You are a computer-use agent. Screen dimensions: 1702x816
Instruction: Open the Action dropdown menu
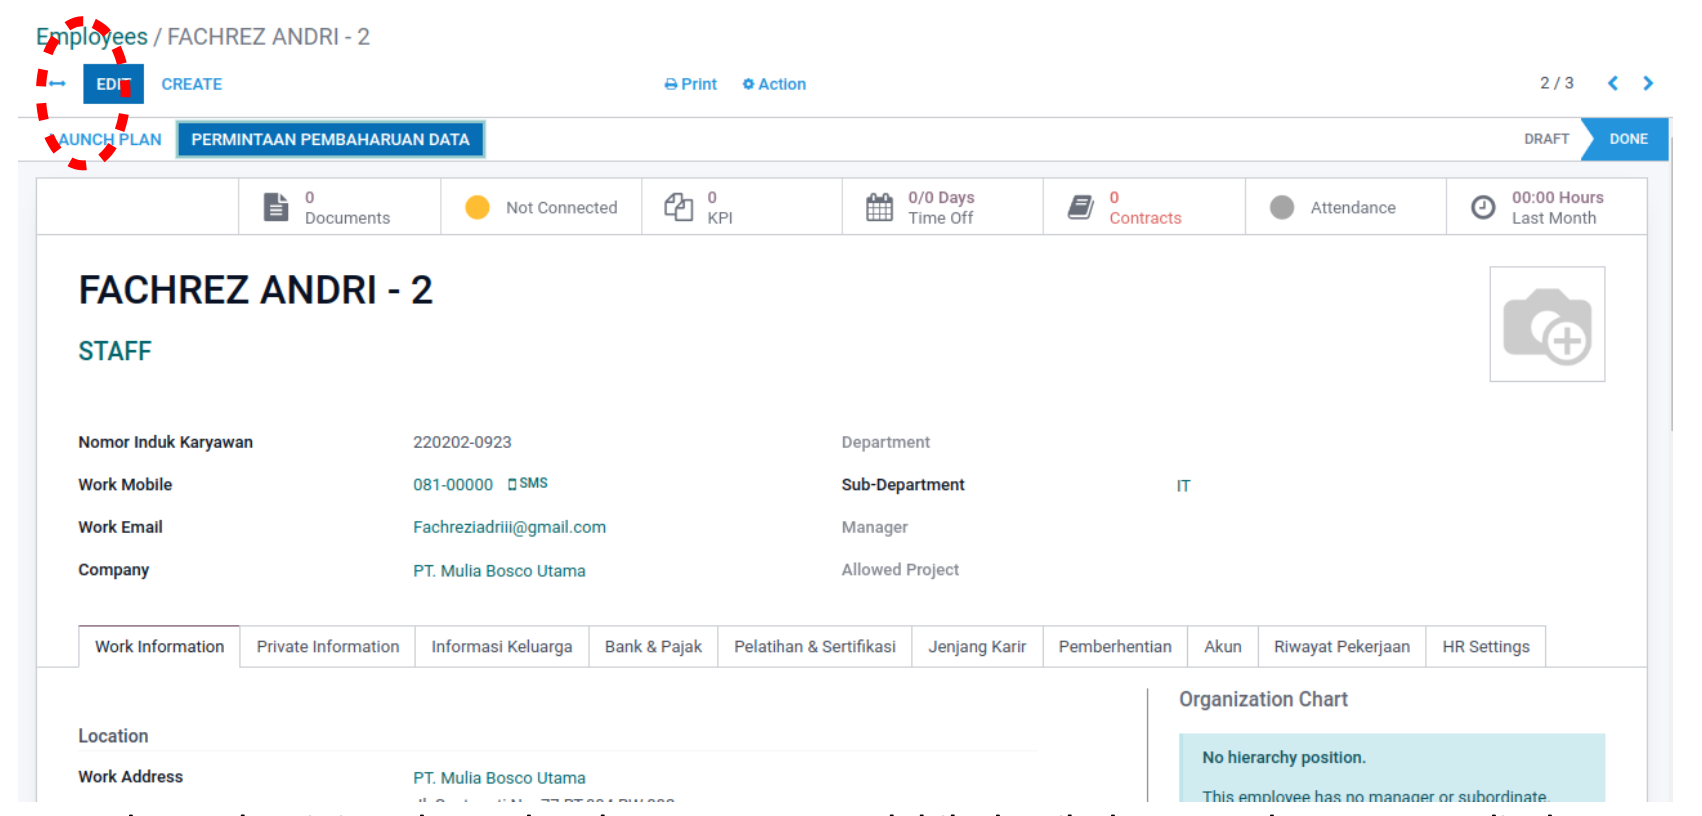pyautogui.click(x=774, y=84)
